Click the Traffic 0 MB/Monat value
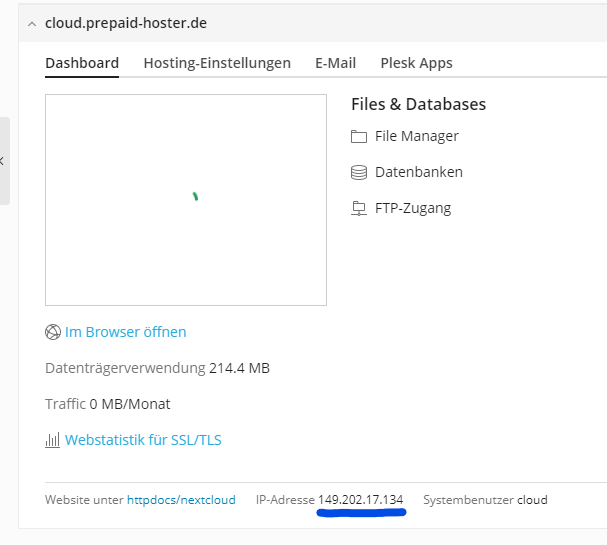607x545 pixels. click(130, 404)
